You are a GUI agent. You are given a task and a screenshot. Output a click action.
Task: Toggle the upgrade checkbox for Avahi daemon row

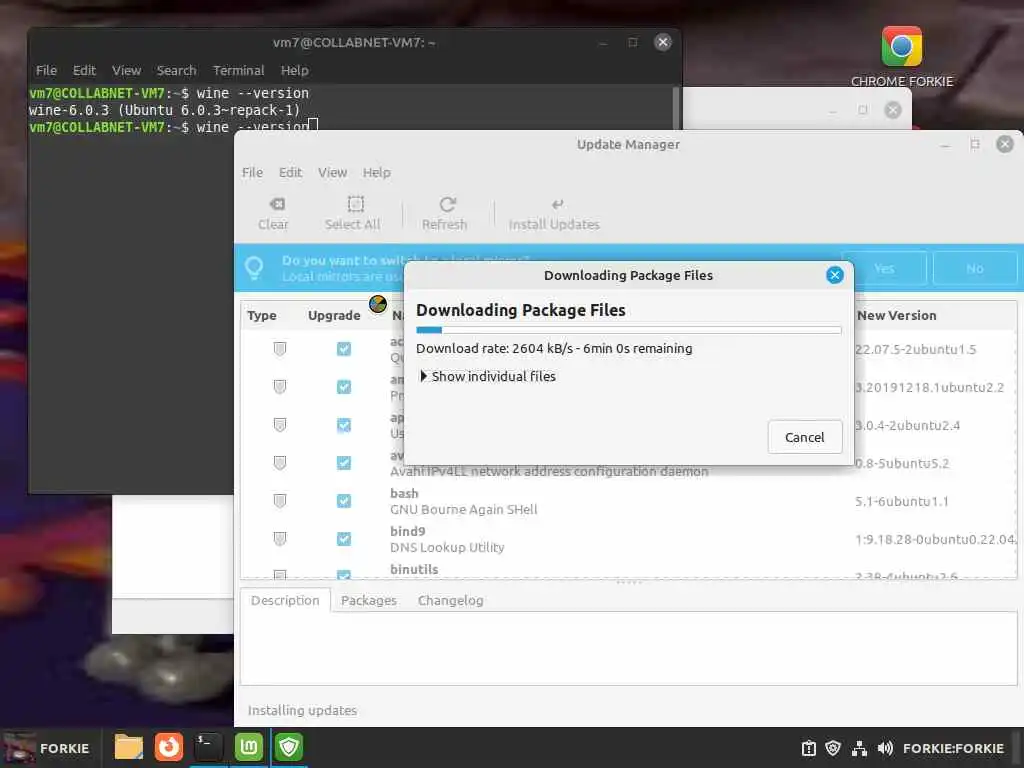344,463
